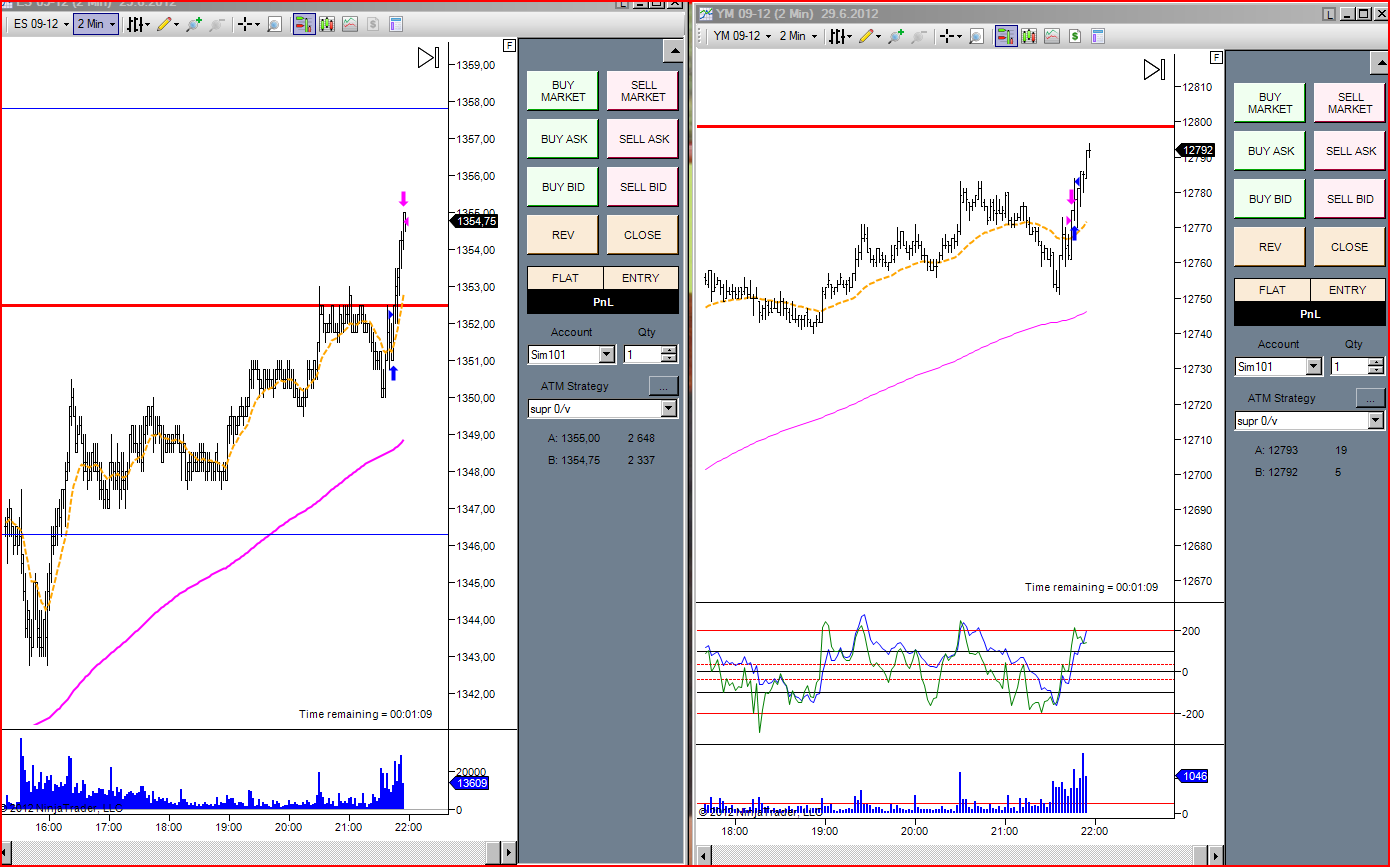This screenshot has width=1390, height=867.
Task: Toggle Chart Trader in the ES chart toolbar
Action: click(x=303, y=24)
